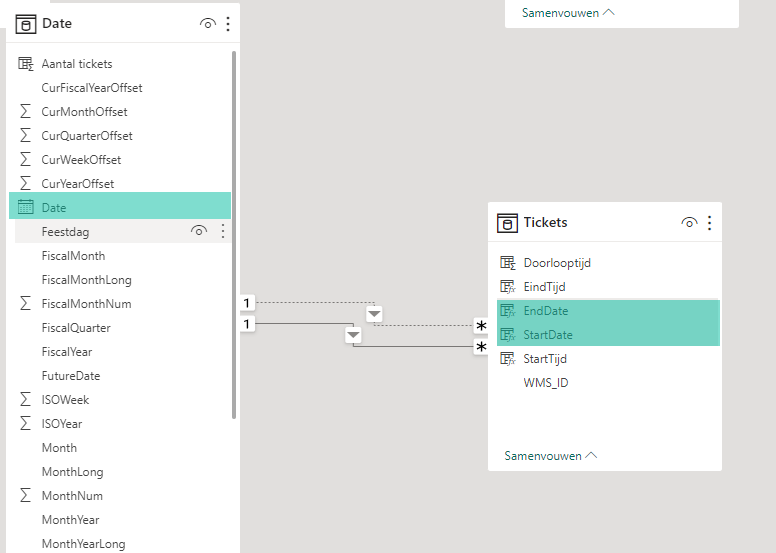776x553 pixels.
Task: Click sigma icon next to CurWeekOffset
Action: 25,159
